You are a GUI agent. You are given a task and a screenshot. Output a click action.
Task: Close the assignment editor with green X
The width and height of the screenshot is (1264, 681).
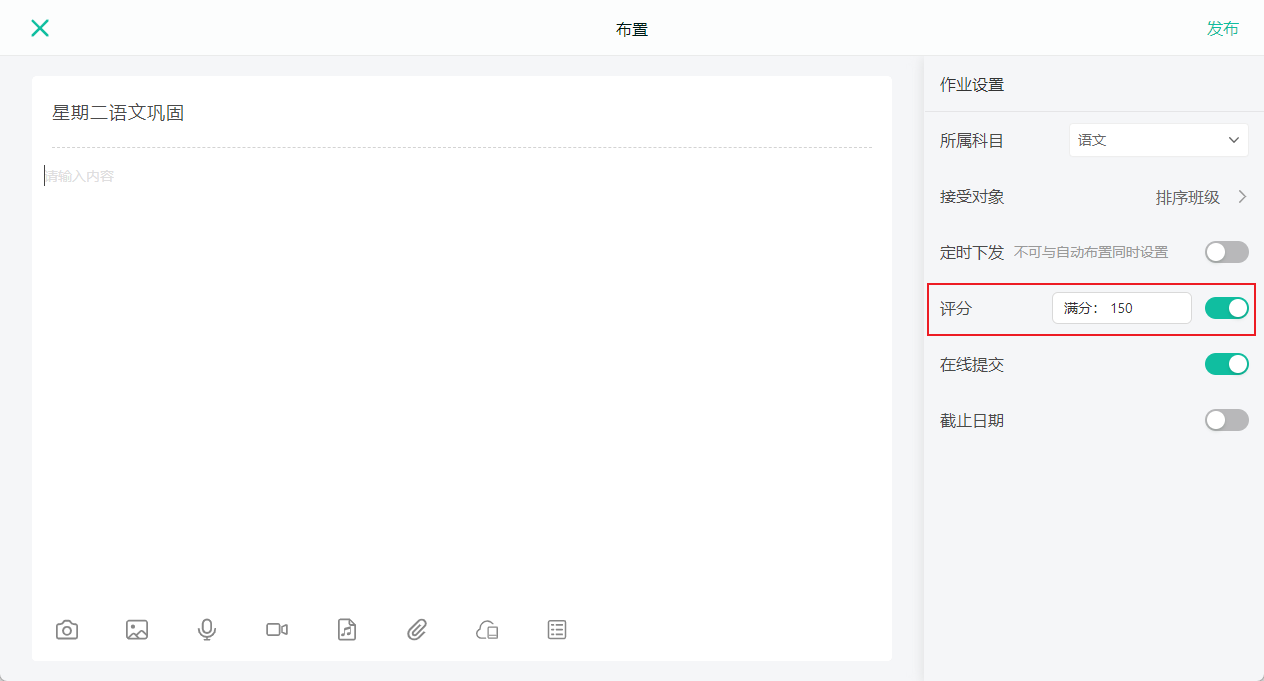(40, 28)
